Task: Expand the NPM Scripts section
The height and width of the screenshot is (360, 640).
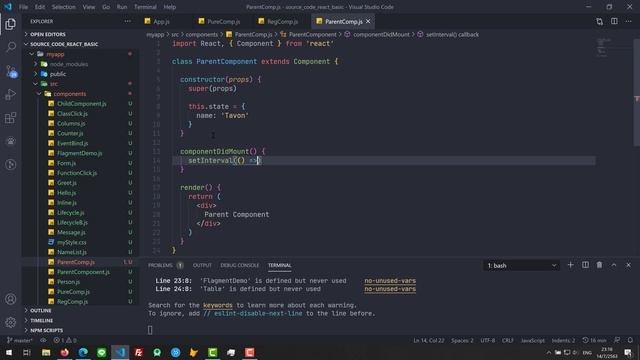Action: (46, 330)
